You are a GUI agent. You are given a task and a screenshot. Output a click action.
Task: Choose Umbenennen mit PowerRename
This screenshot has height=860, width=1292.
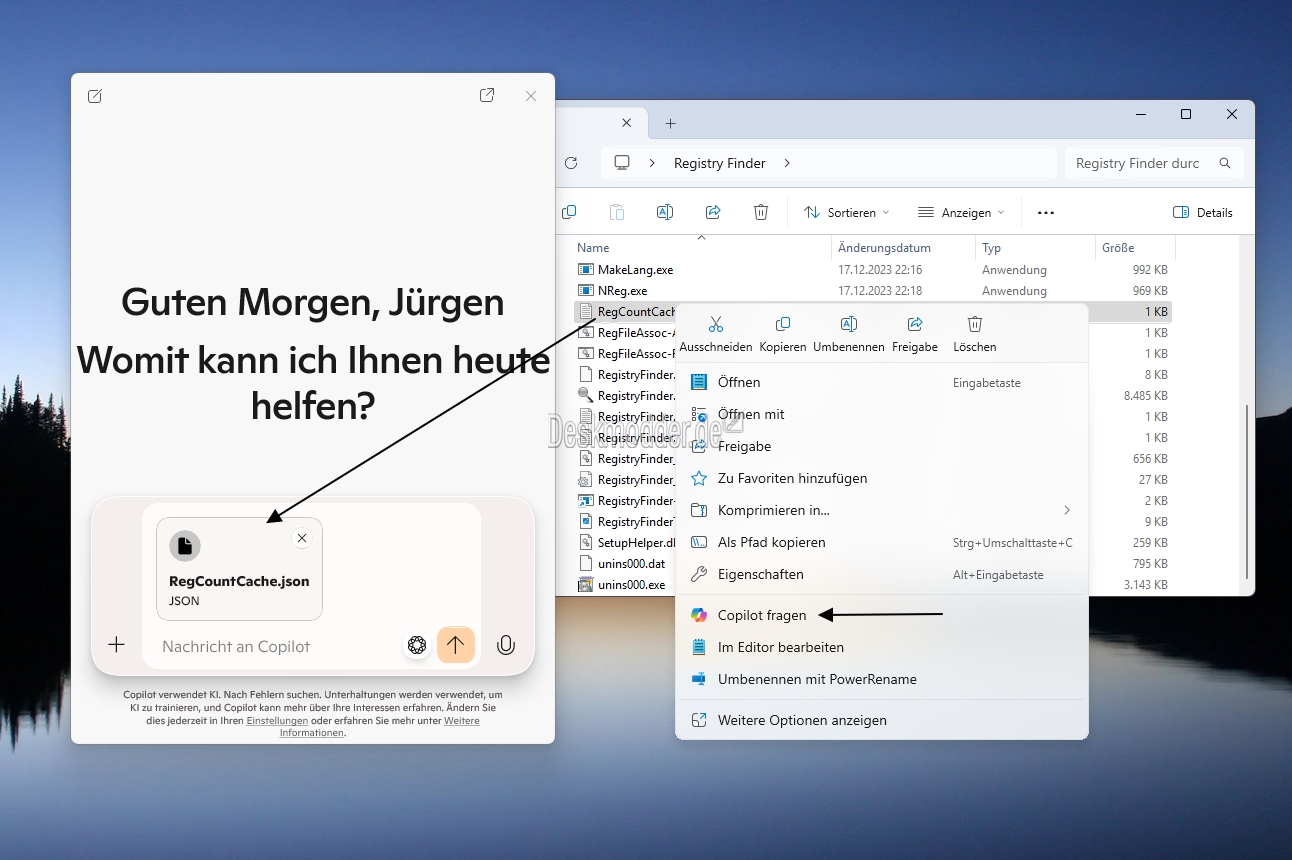click(x=881, y=679)
